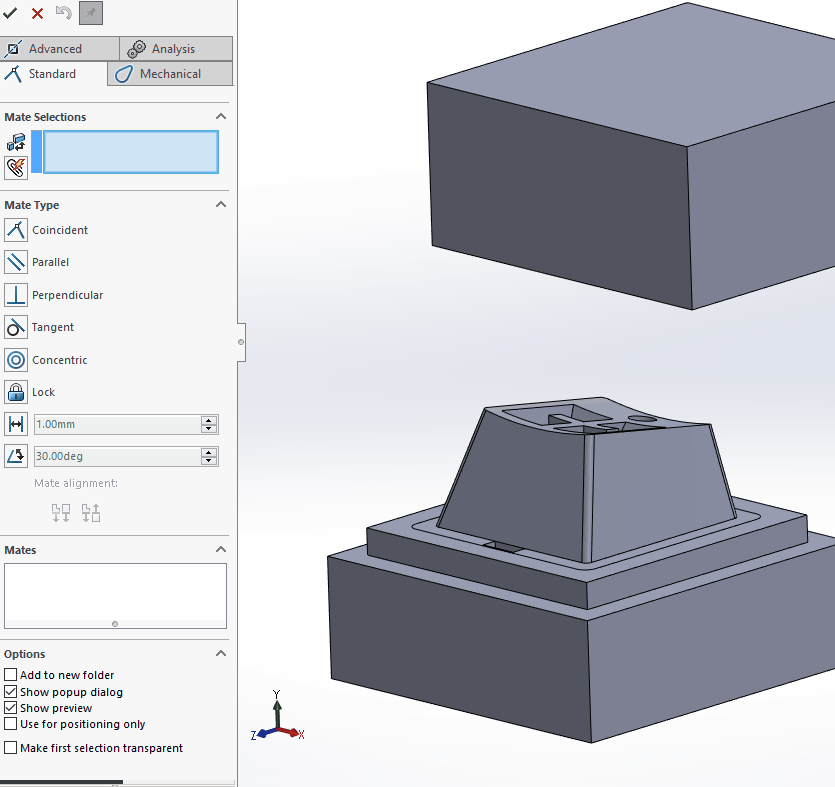Select the Parallel mate type

click(x=16, y=262)
